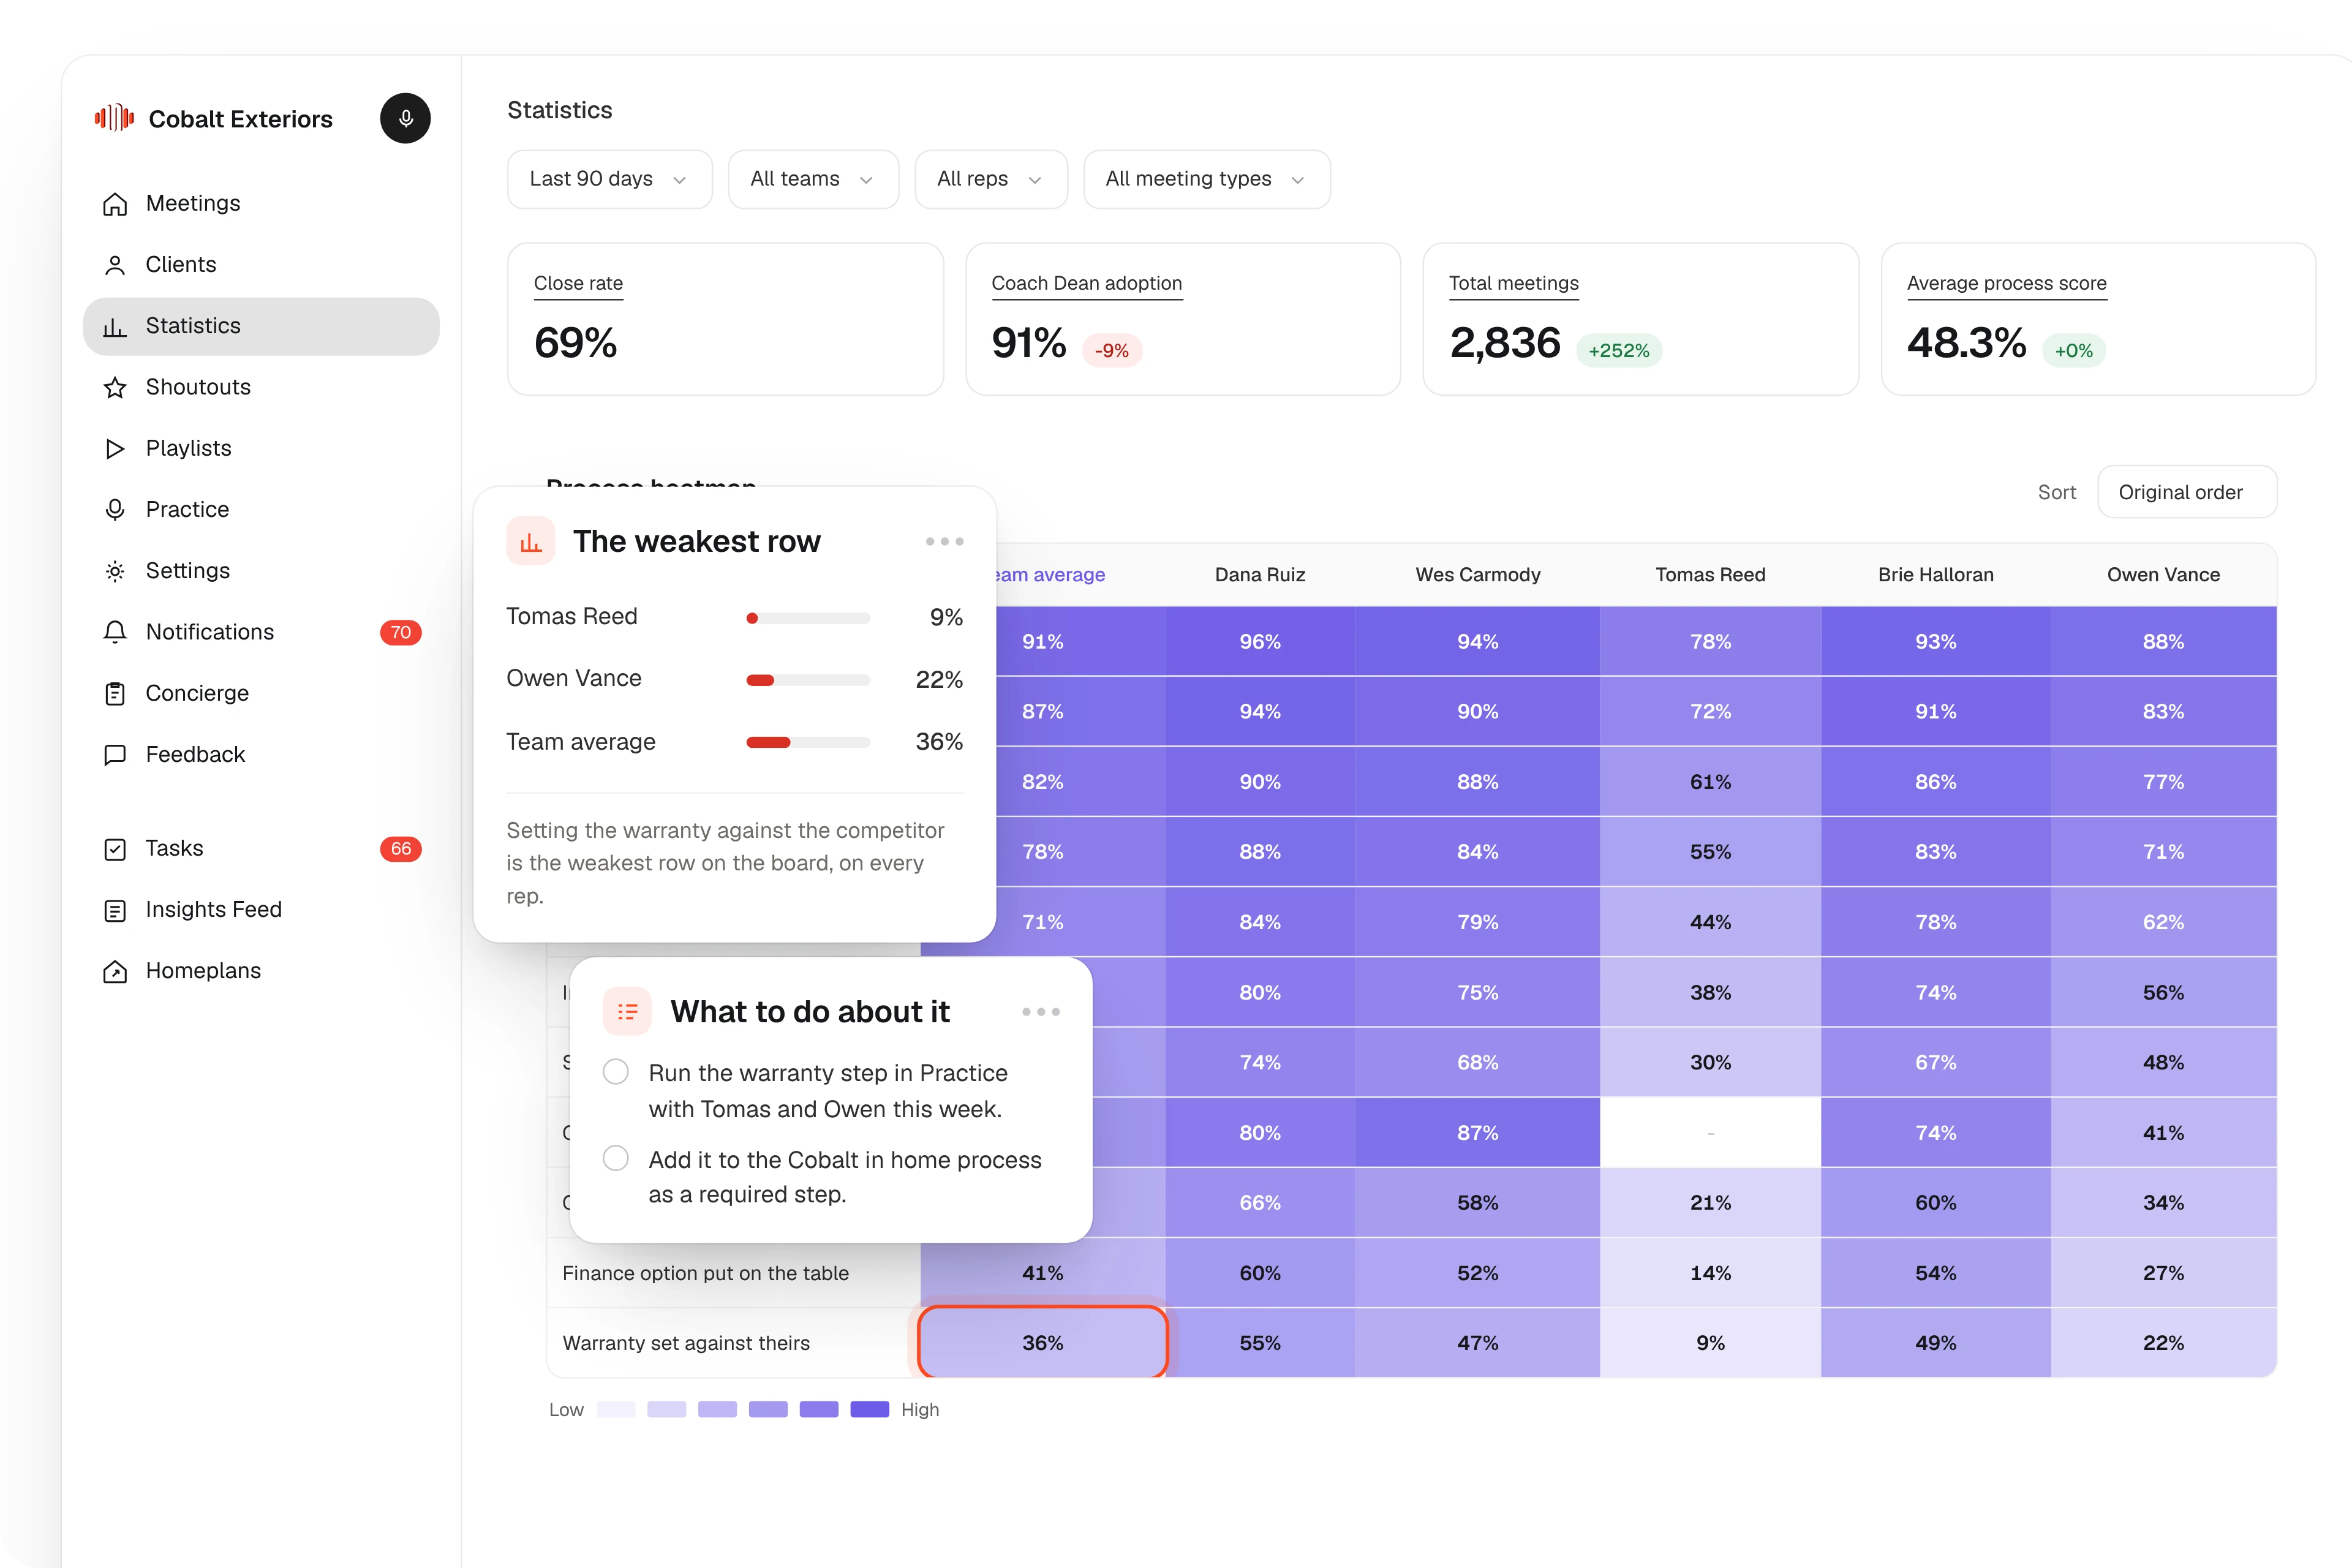Click Tomas Reed's 9% warranty cell
This screenshot has height=1568, width=2352.
tap(1710, 1343)
